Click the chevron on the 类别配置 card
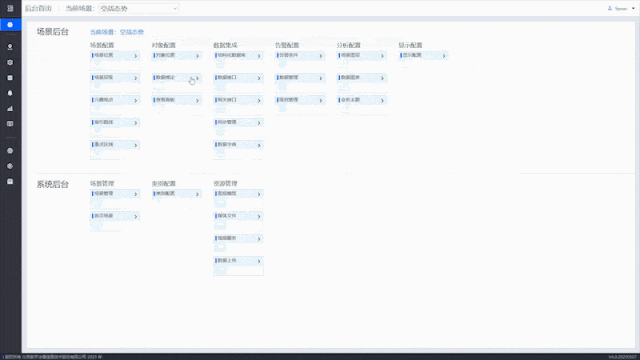The image size is (640, 360). (x=198, y=194)
